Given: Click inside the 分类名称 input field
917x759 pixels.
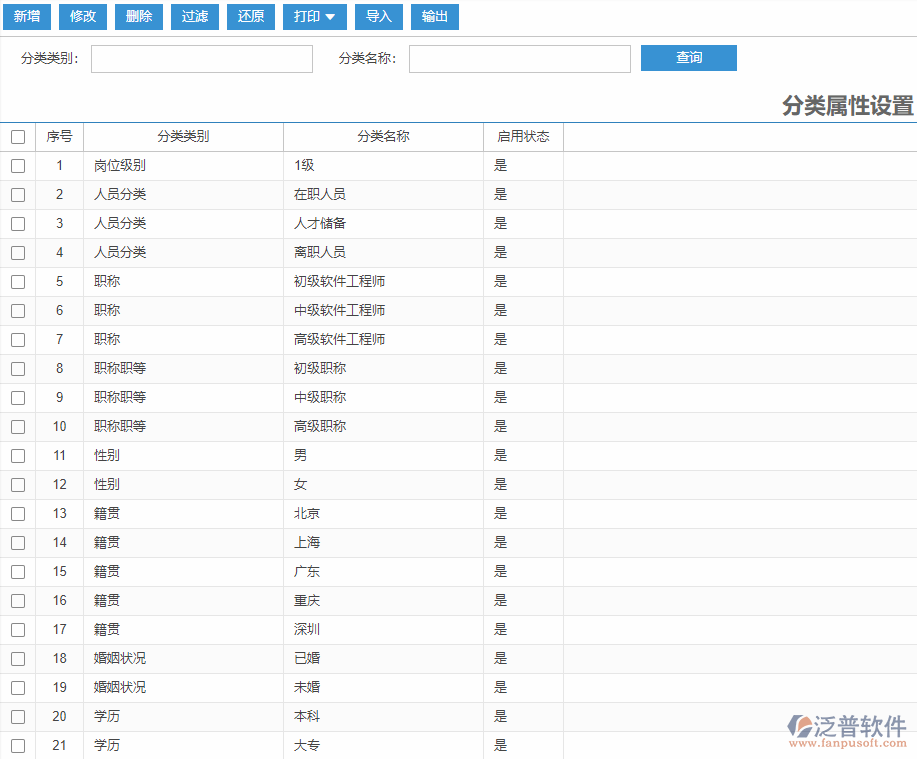Looking at the screenshot, I should pos(519,59).
